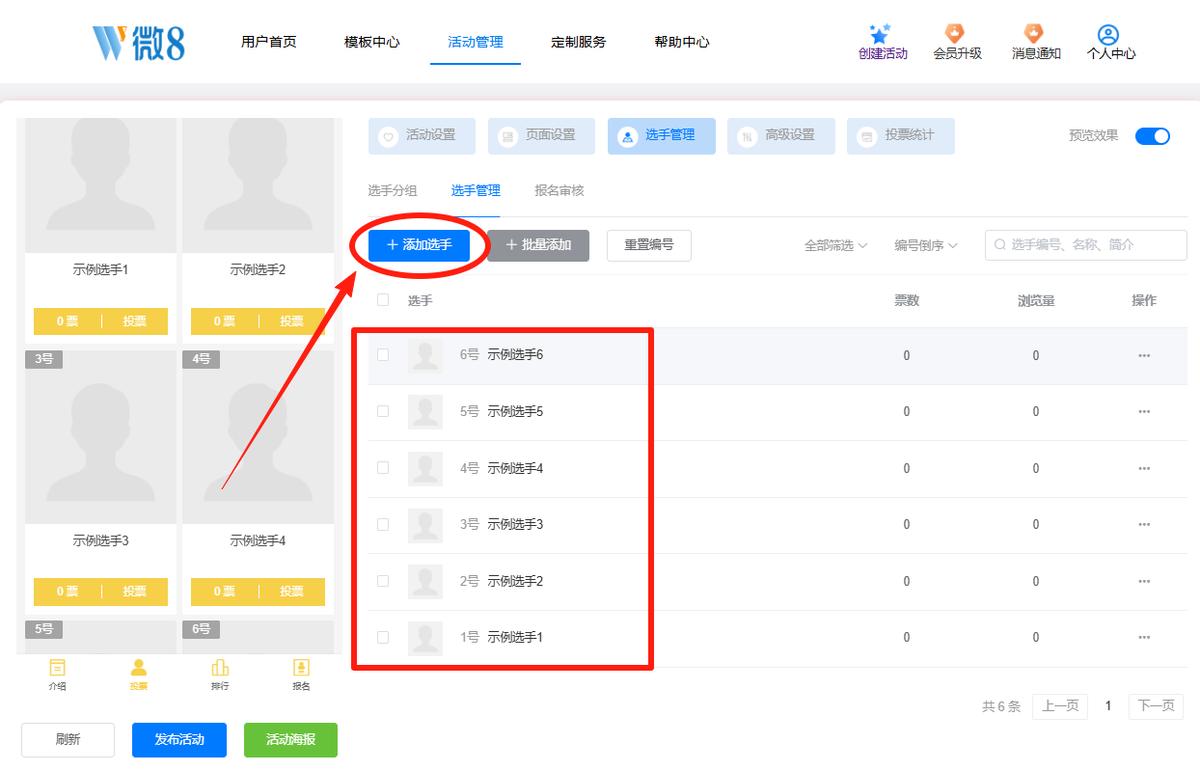
Task: Tap the 报名 signup icon in preview
Action: point(301,668)
